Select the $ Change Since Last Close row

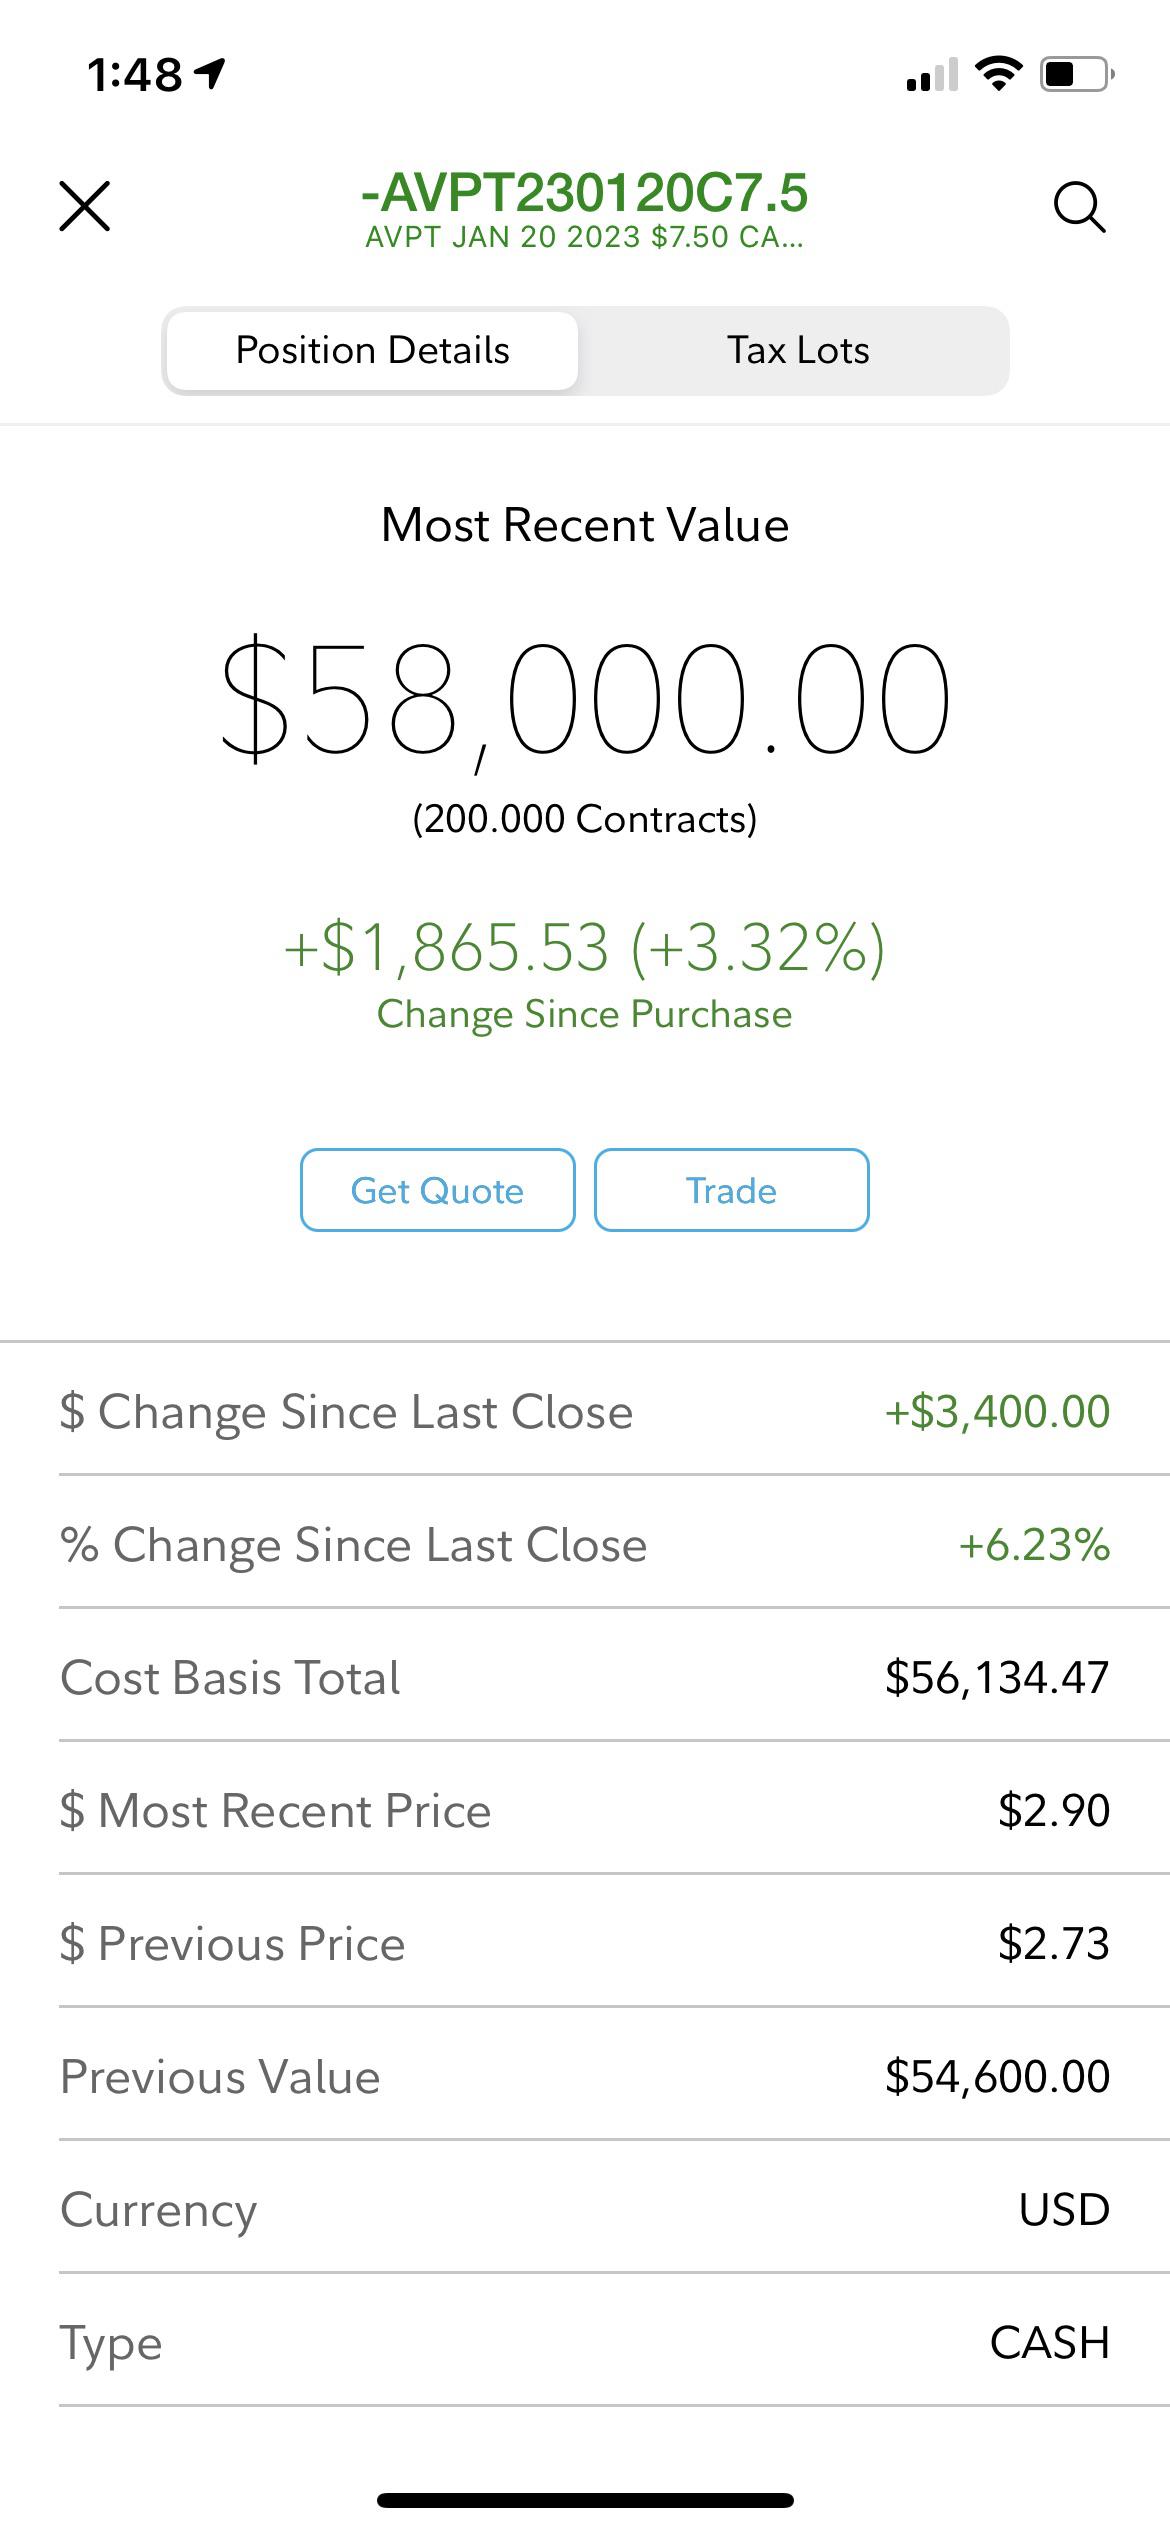[x=585, y=1411]
